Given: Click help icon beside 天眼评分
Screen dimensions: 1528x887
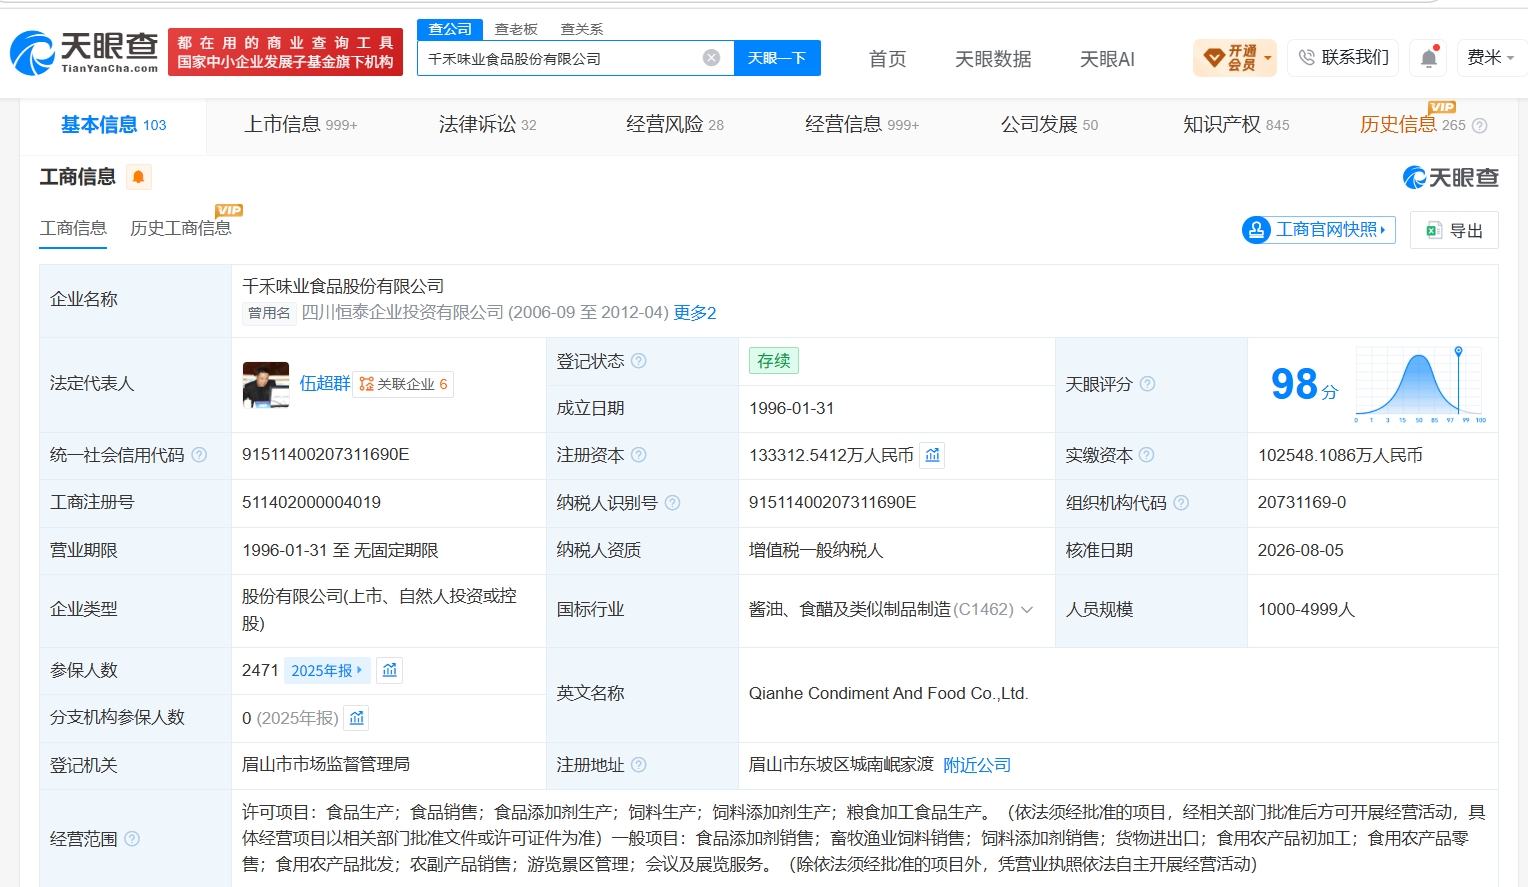Looking at the screenshot, I should pos(1147,384).
